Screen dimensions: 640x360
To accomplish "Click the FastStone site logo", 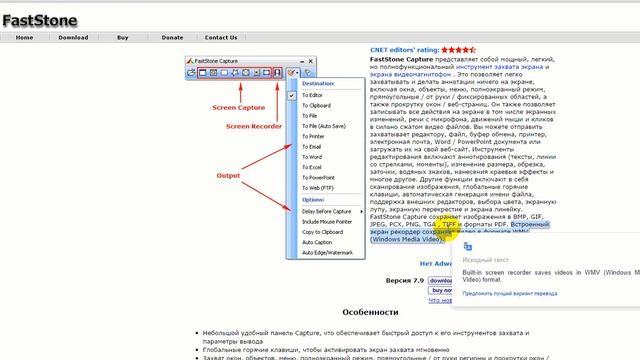I will (x=40, y=20).
